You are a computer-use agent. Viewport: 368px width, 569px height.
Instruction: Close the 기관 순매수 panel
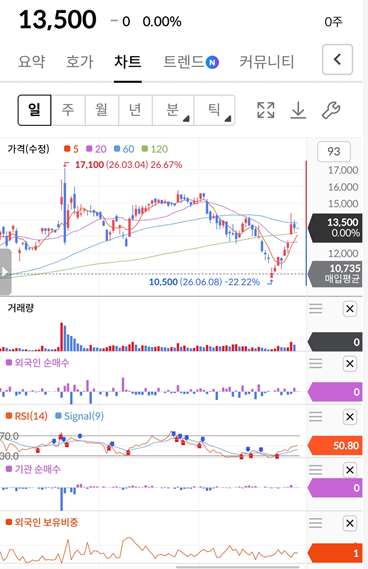[350, 470]
